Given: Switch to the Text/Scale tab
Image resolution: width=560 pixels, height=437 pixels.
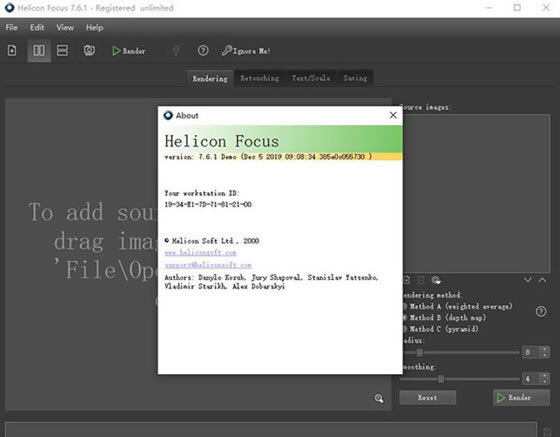Looking at the screenshot, I should [311, 78].
